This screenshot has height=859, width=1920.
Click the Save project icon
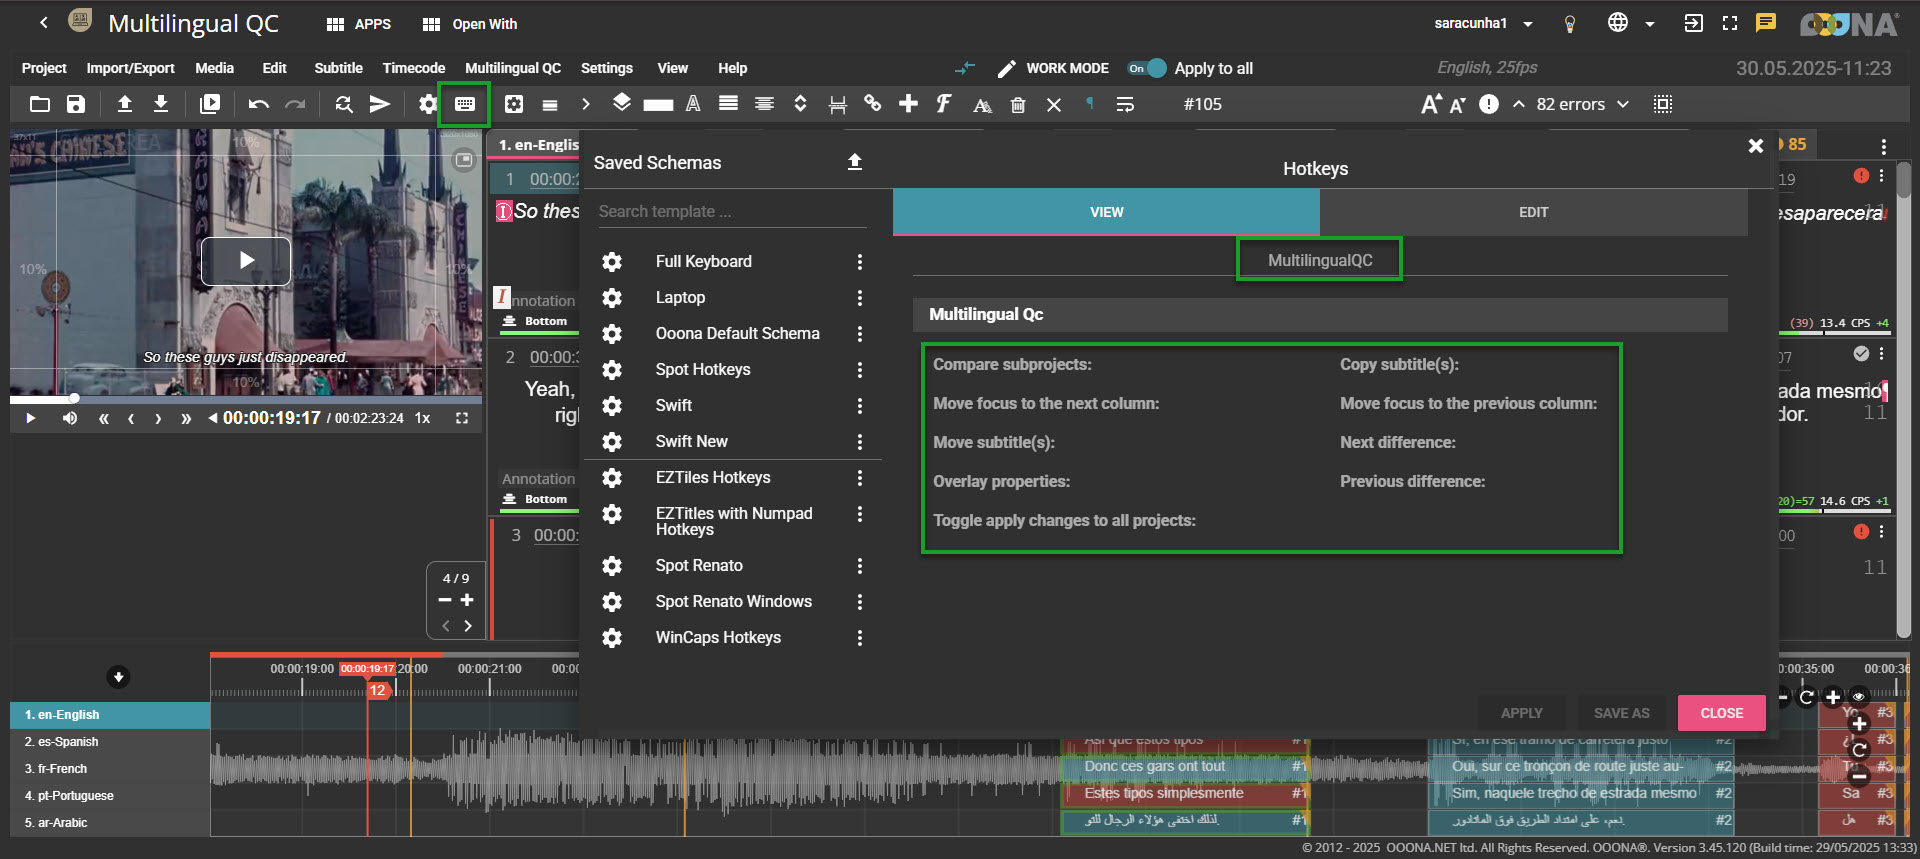[76, 104]
